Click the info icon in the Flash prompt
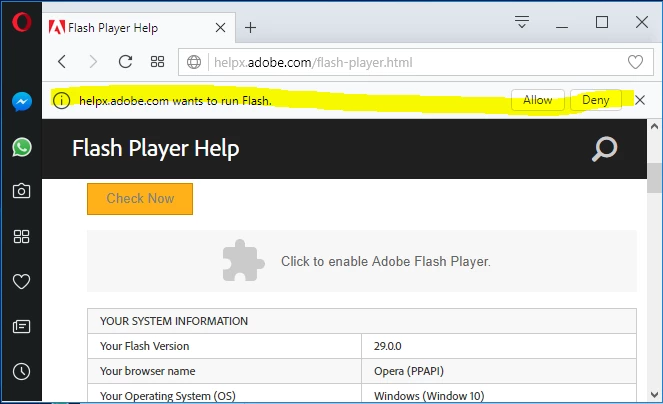 point(62,101)
